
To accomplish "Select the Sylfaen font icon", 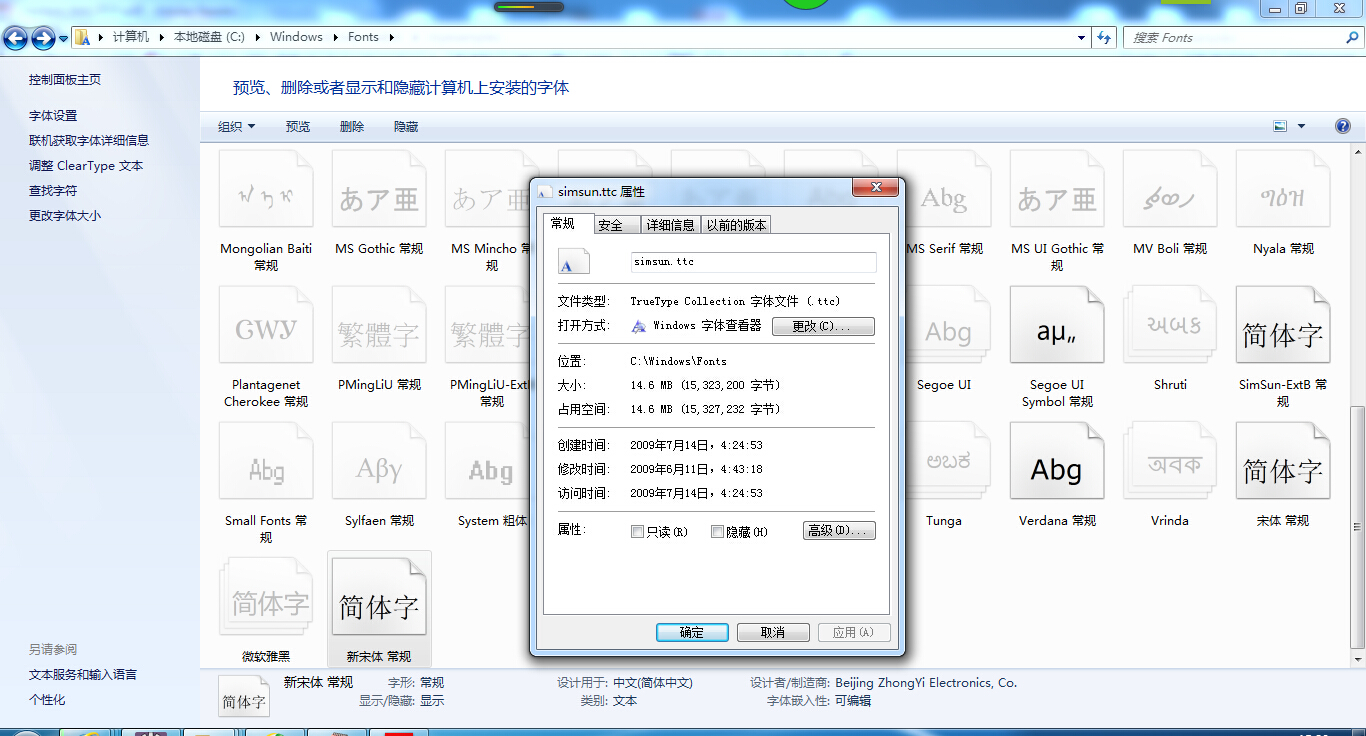I will [379, 461].
